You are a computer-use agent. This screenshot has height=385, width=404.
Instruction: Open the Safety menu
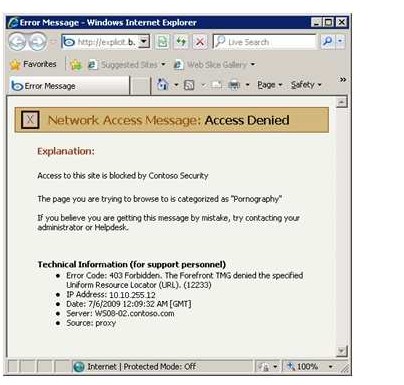306,85
